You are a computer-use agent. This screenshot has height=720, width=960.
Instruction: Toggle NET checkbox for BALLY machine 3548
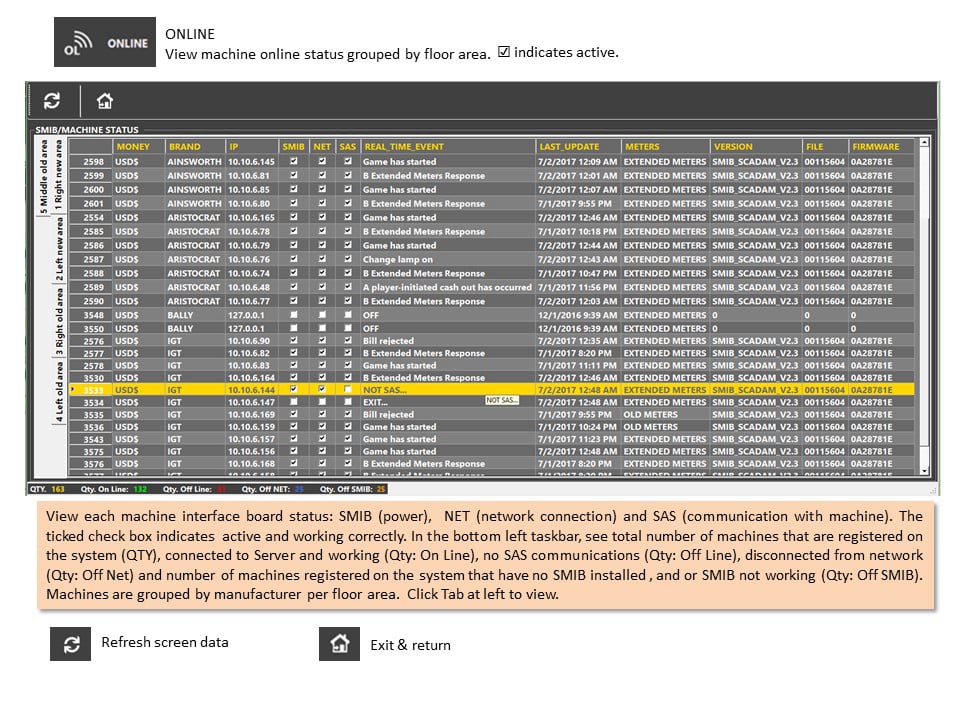(322, 314)
